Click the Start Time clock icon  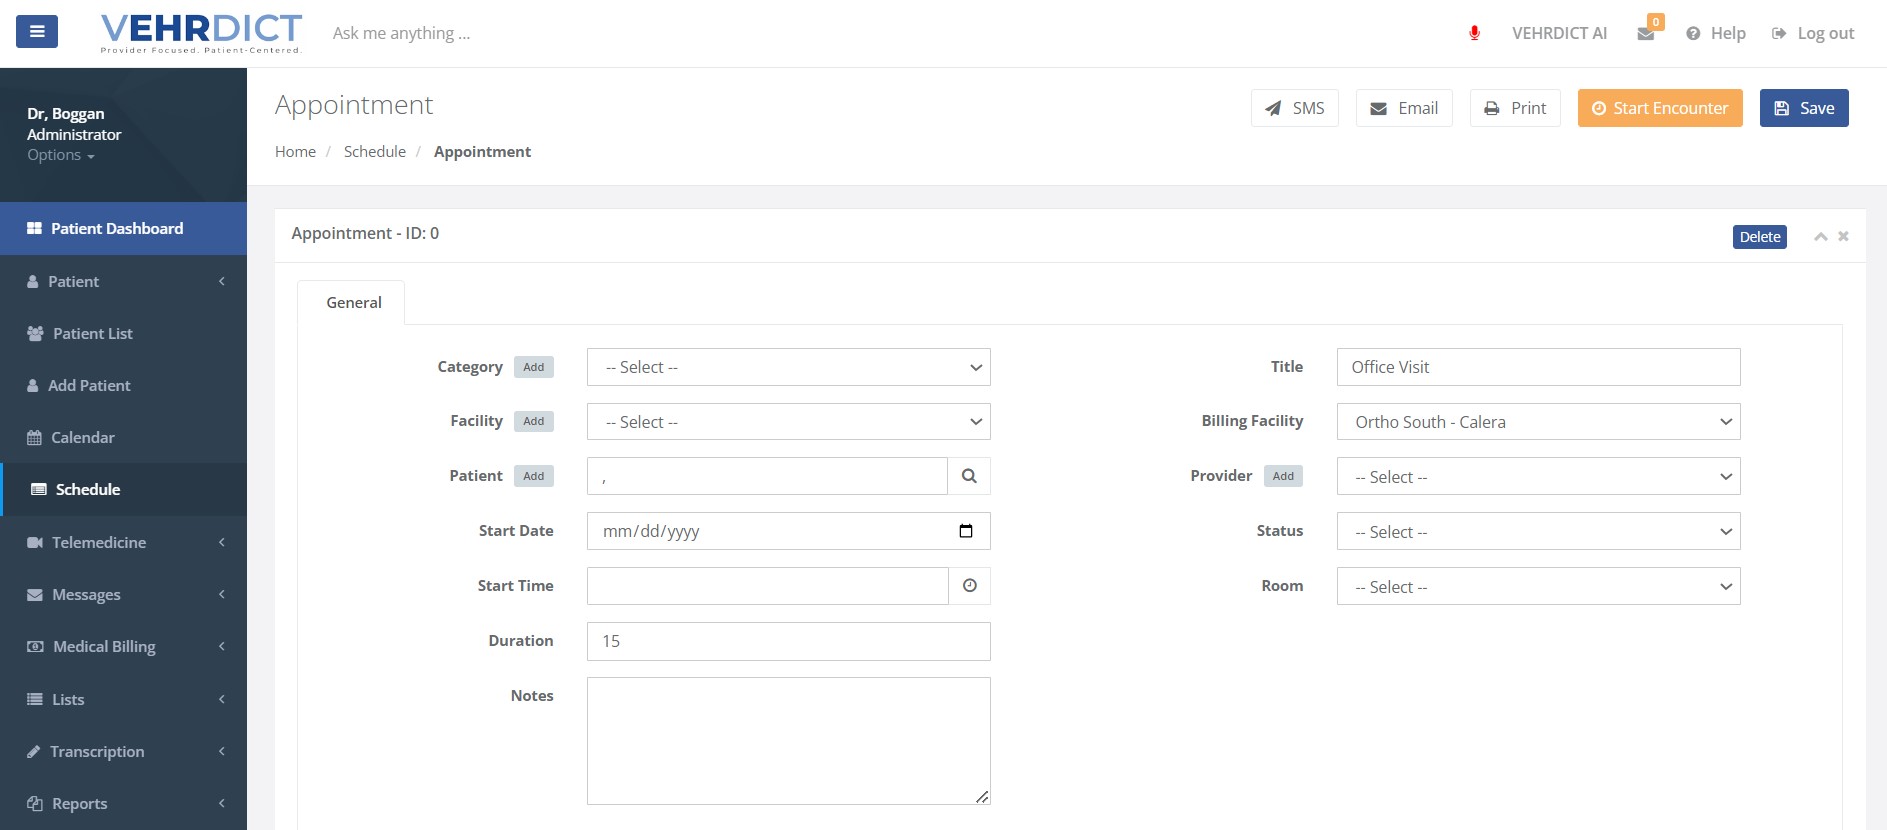(x=969, y=586)
